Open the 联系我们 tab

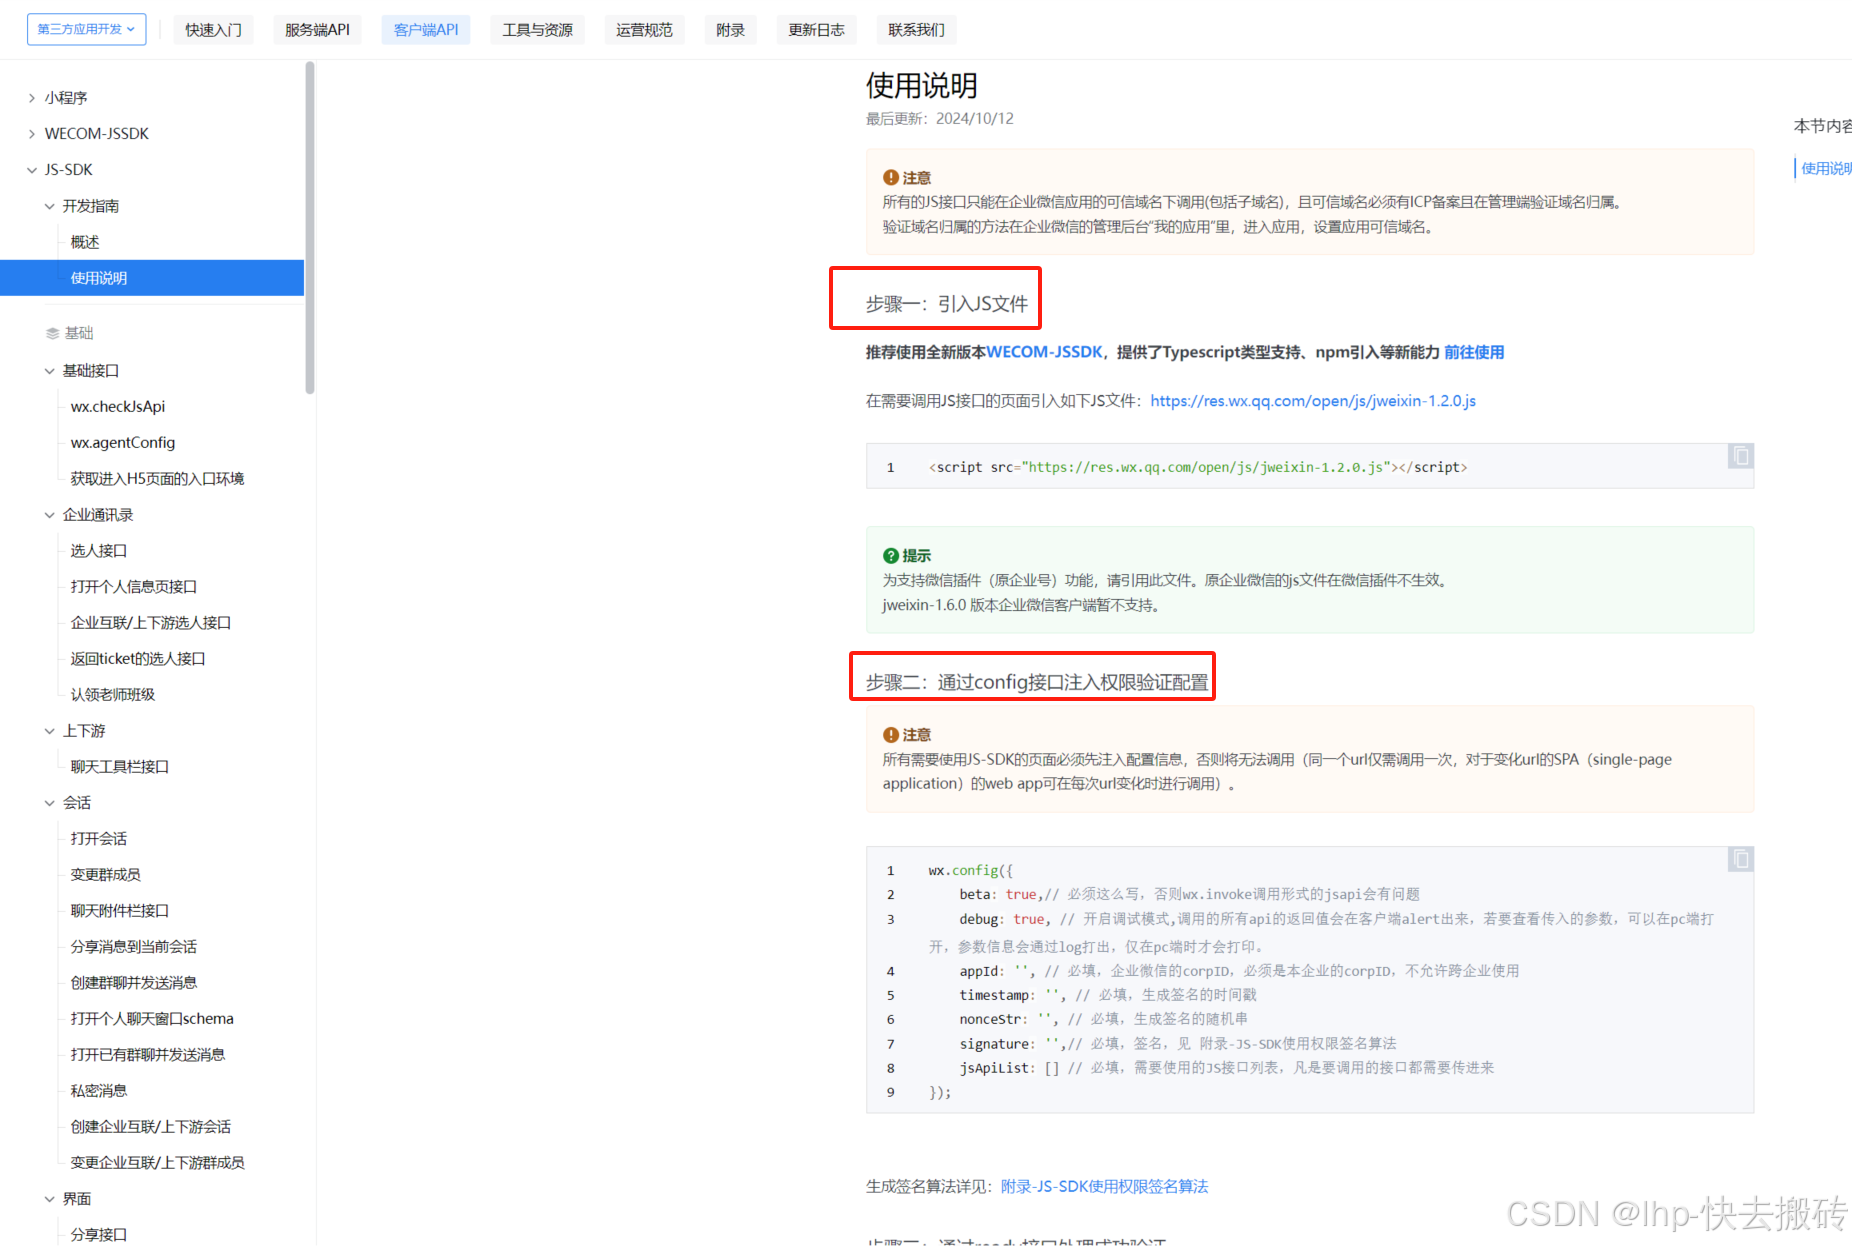pos(916,30)
